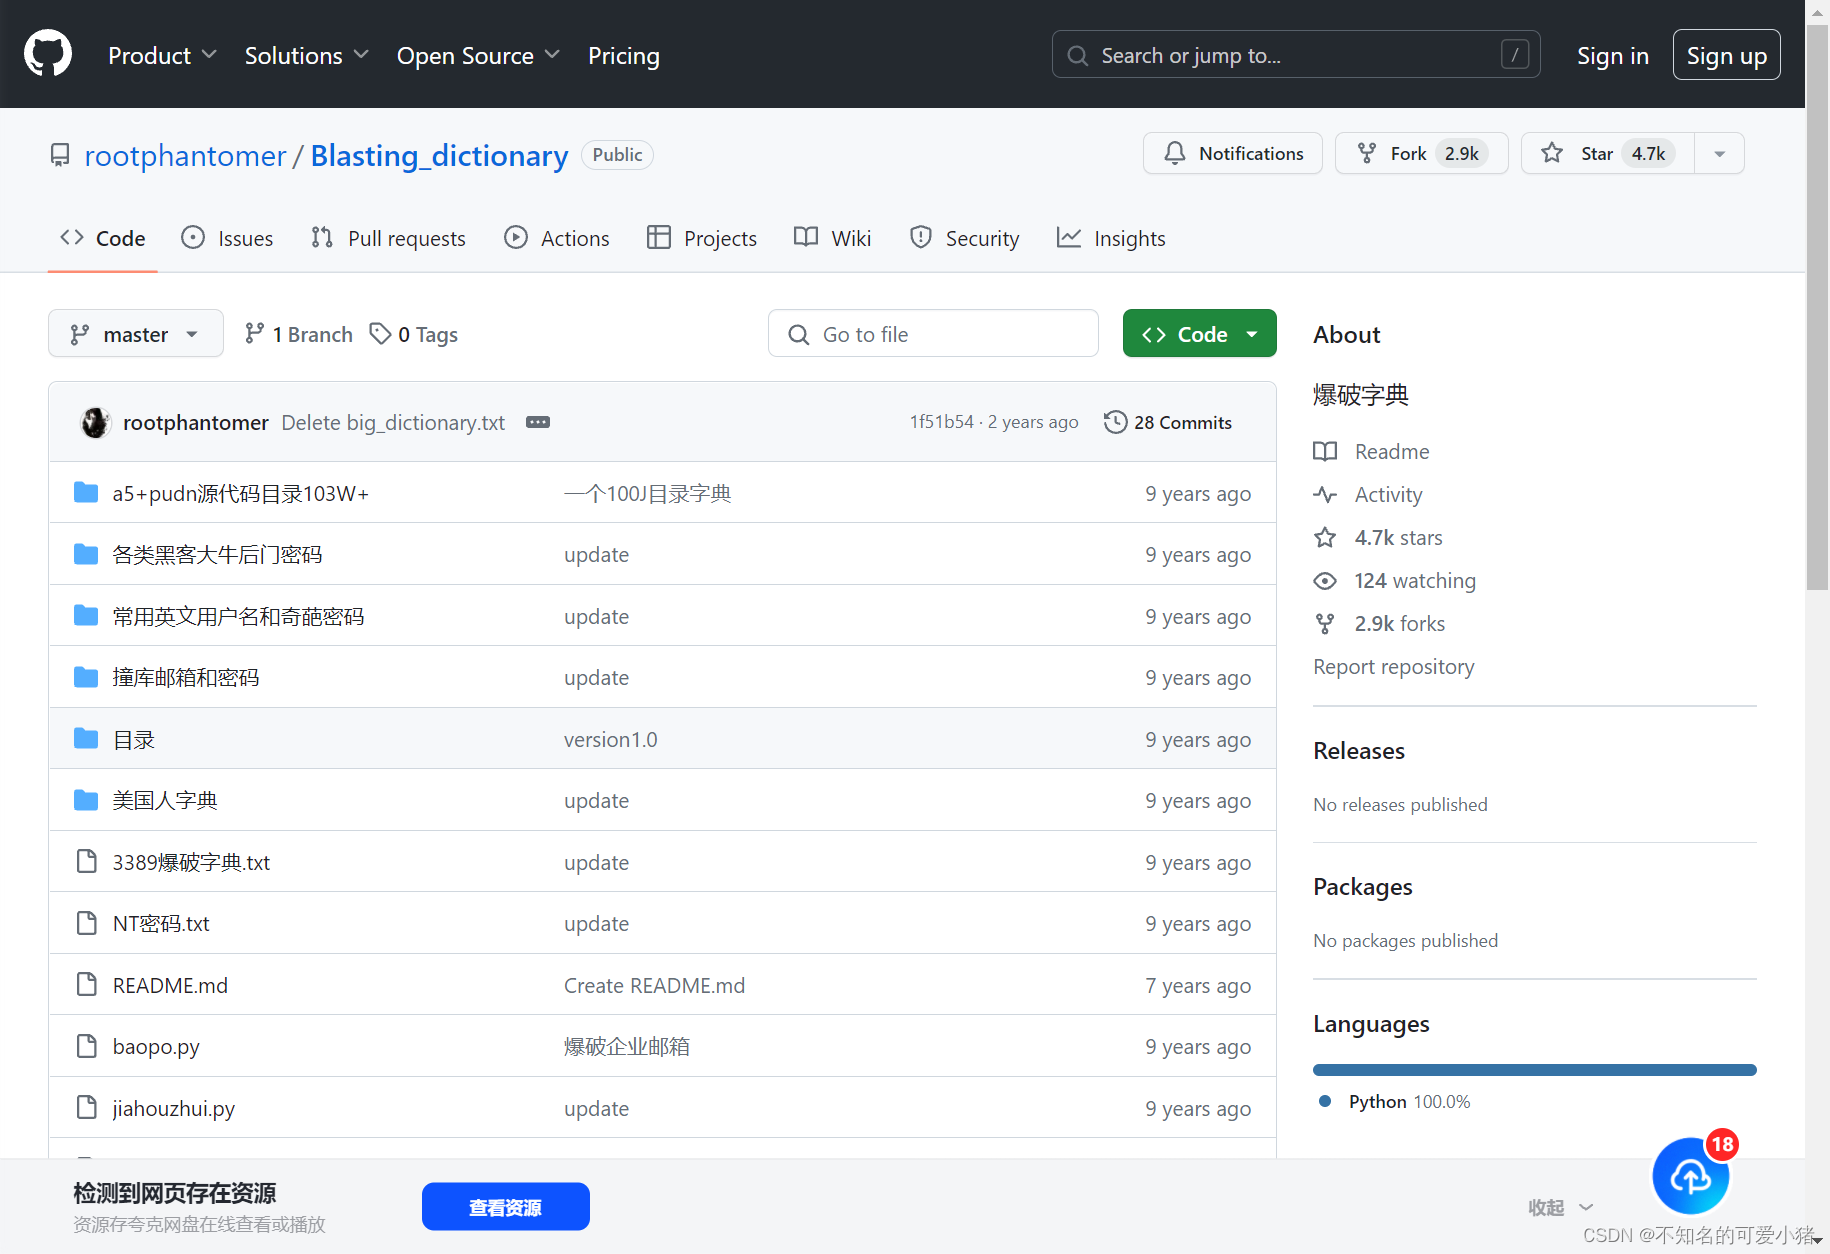Open the Wiki tab

(x=832, y=238)
